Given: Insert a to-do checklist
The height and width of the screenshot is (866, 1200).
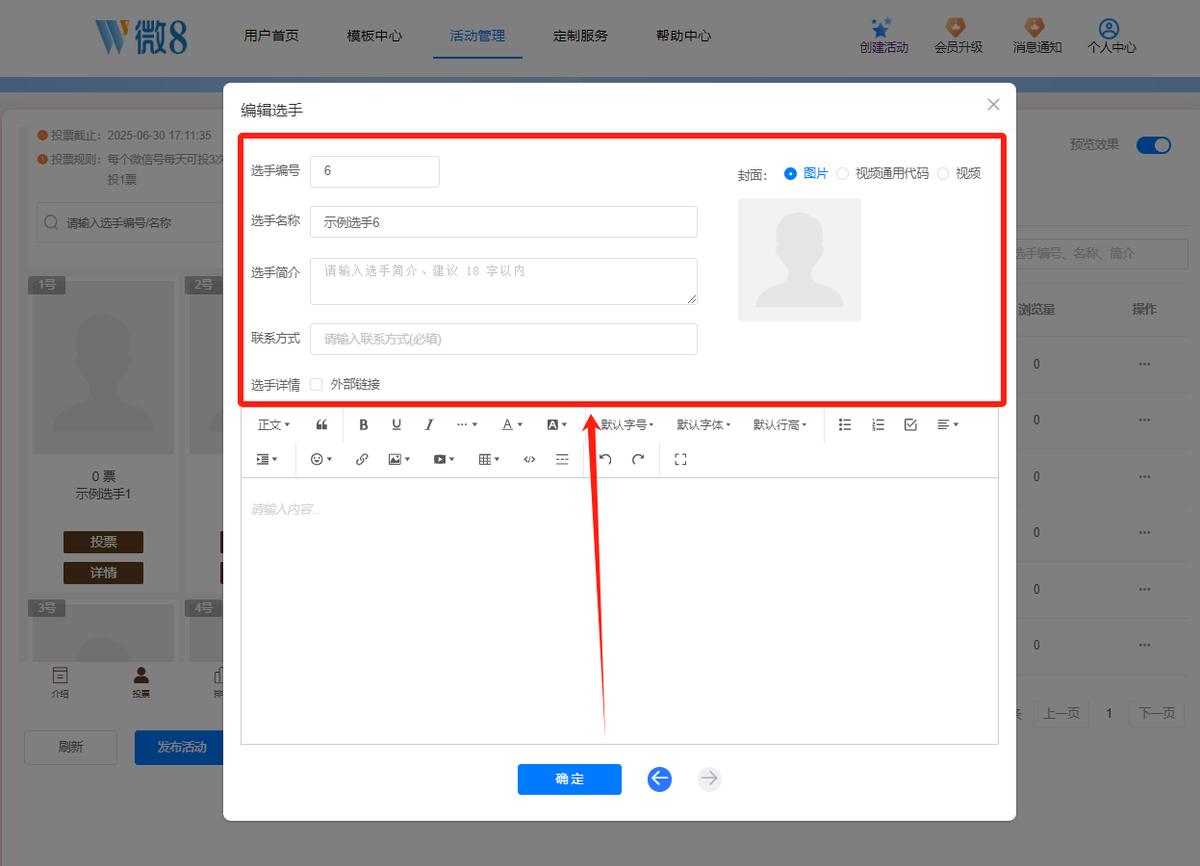Looking at the screenshot, I should [x=910, y=425].
